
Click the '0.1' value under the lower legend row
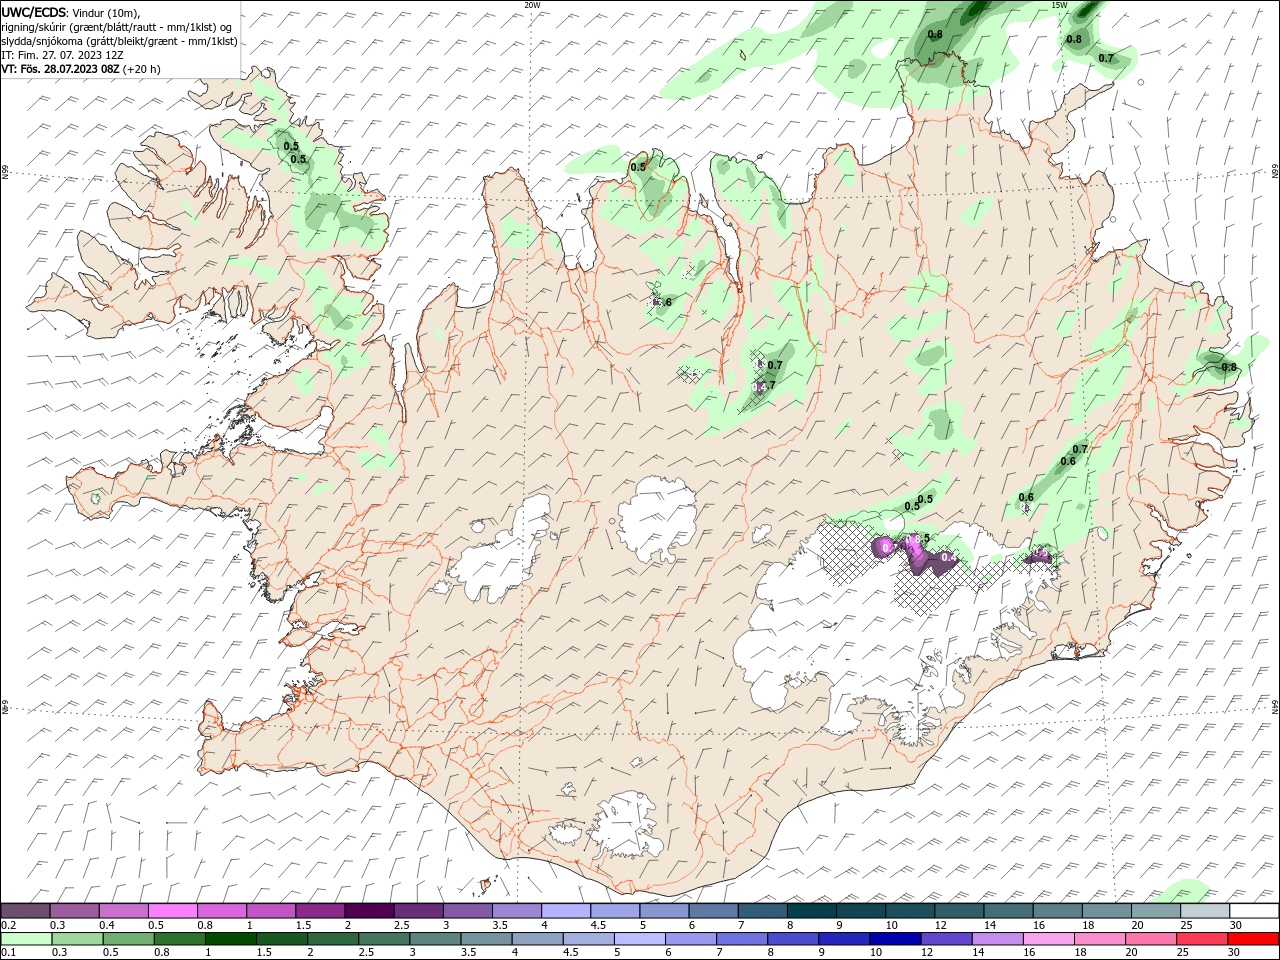[9, 953]
